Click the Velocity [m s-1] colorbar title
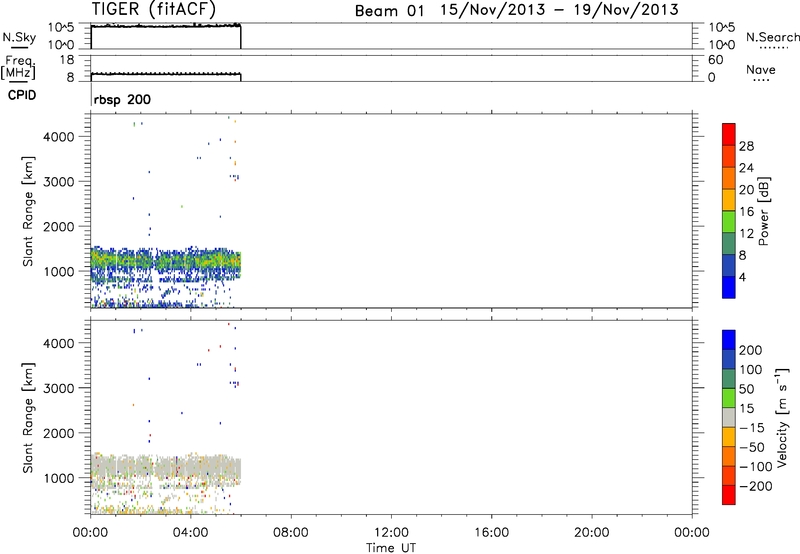The image size is (800, 554). [782, 417]
